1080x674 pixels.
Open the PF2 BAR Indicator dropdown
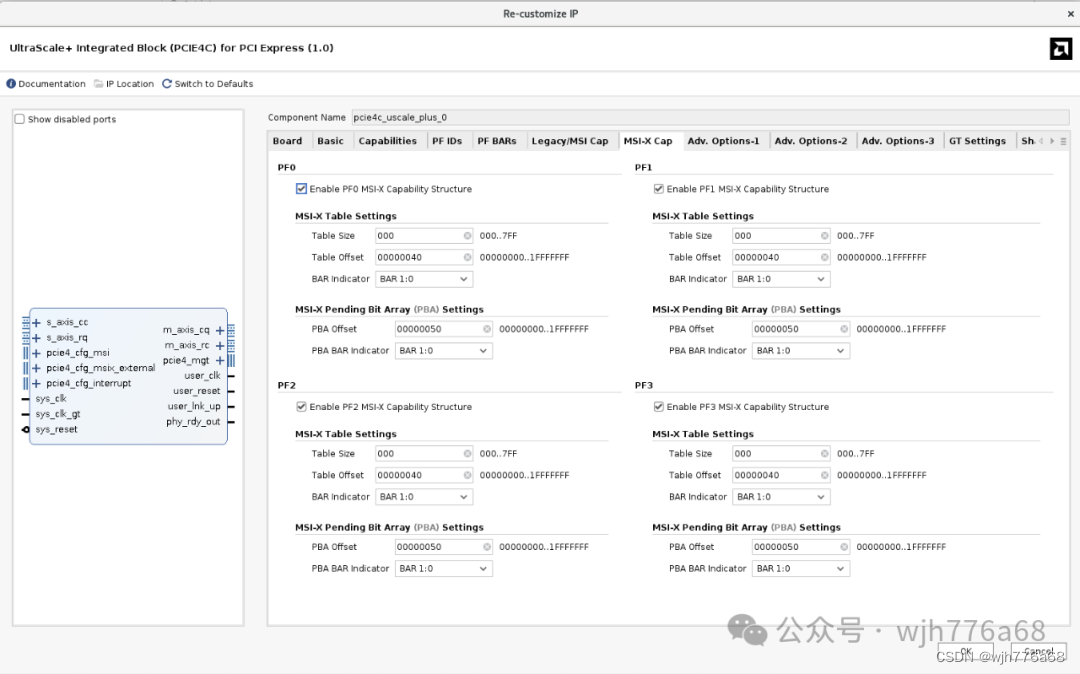tap(424, 497)
